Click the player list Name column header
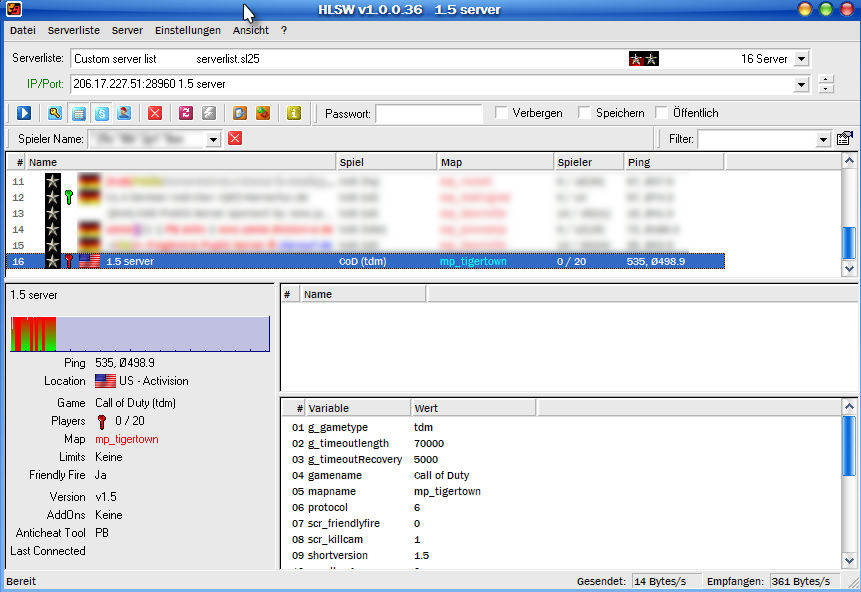This screenshot has height=592, width=861. pyautogui.click(x=363, y=294)
